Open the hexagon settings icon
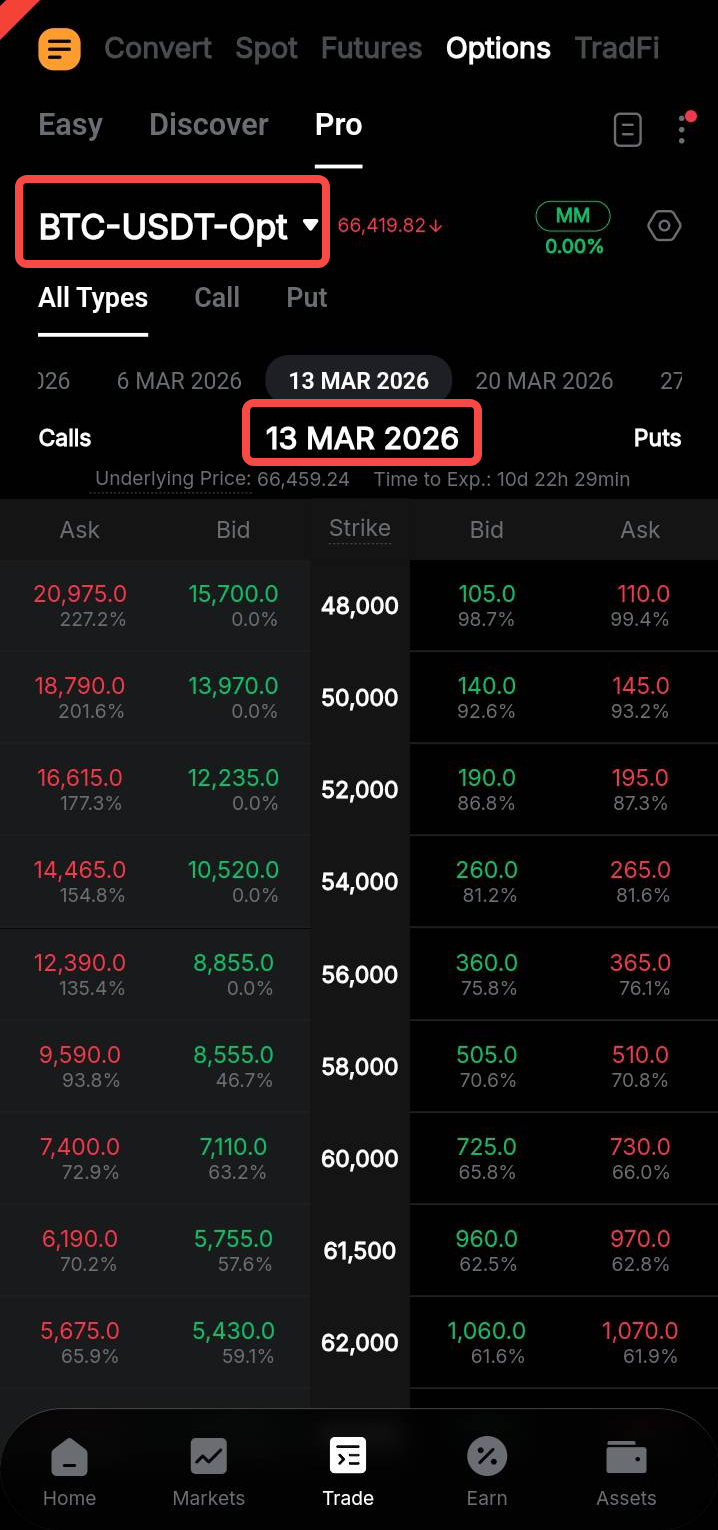 click(x=664, y=226)
